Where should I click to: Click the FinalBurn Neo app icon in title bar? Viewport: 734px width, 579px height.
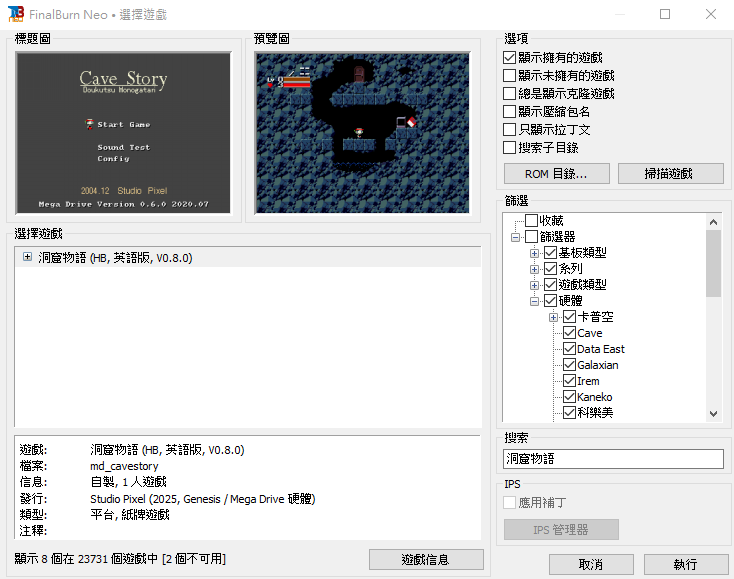pos(15,14)
